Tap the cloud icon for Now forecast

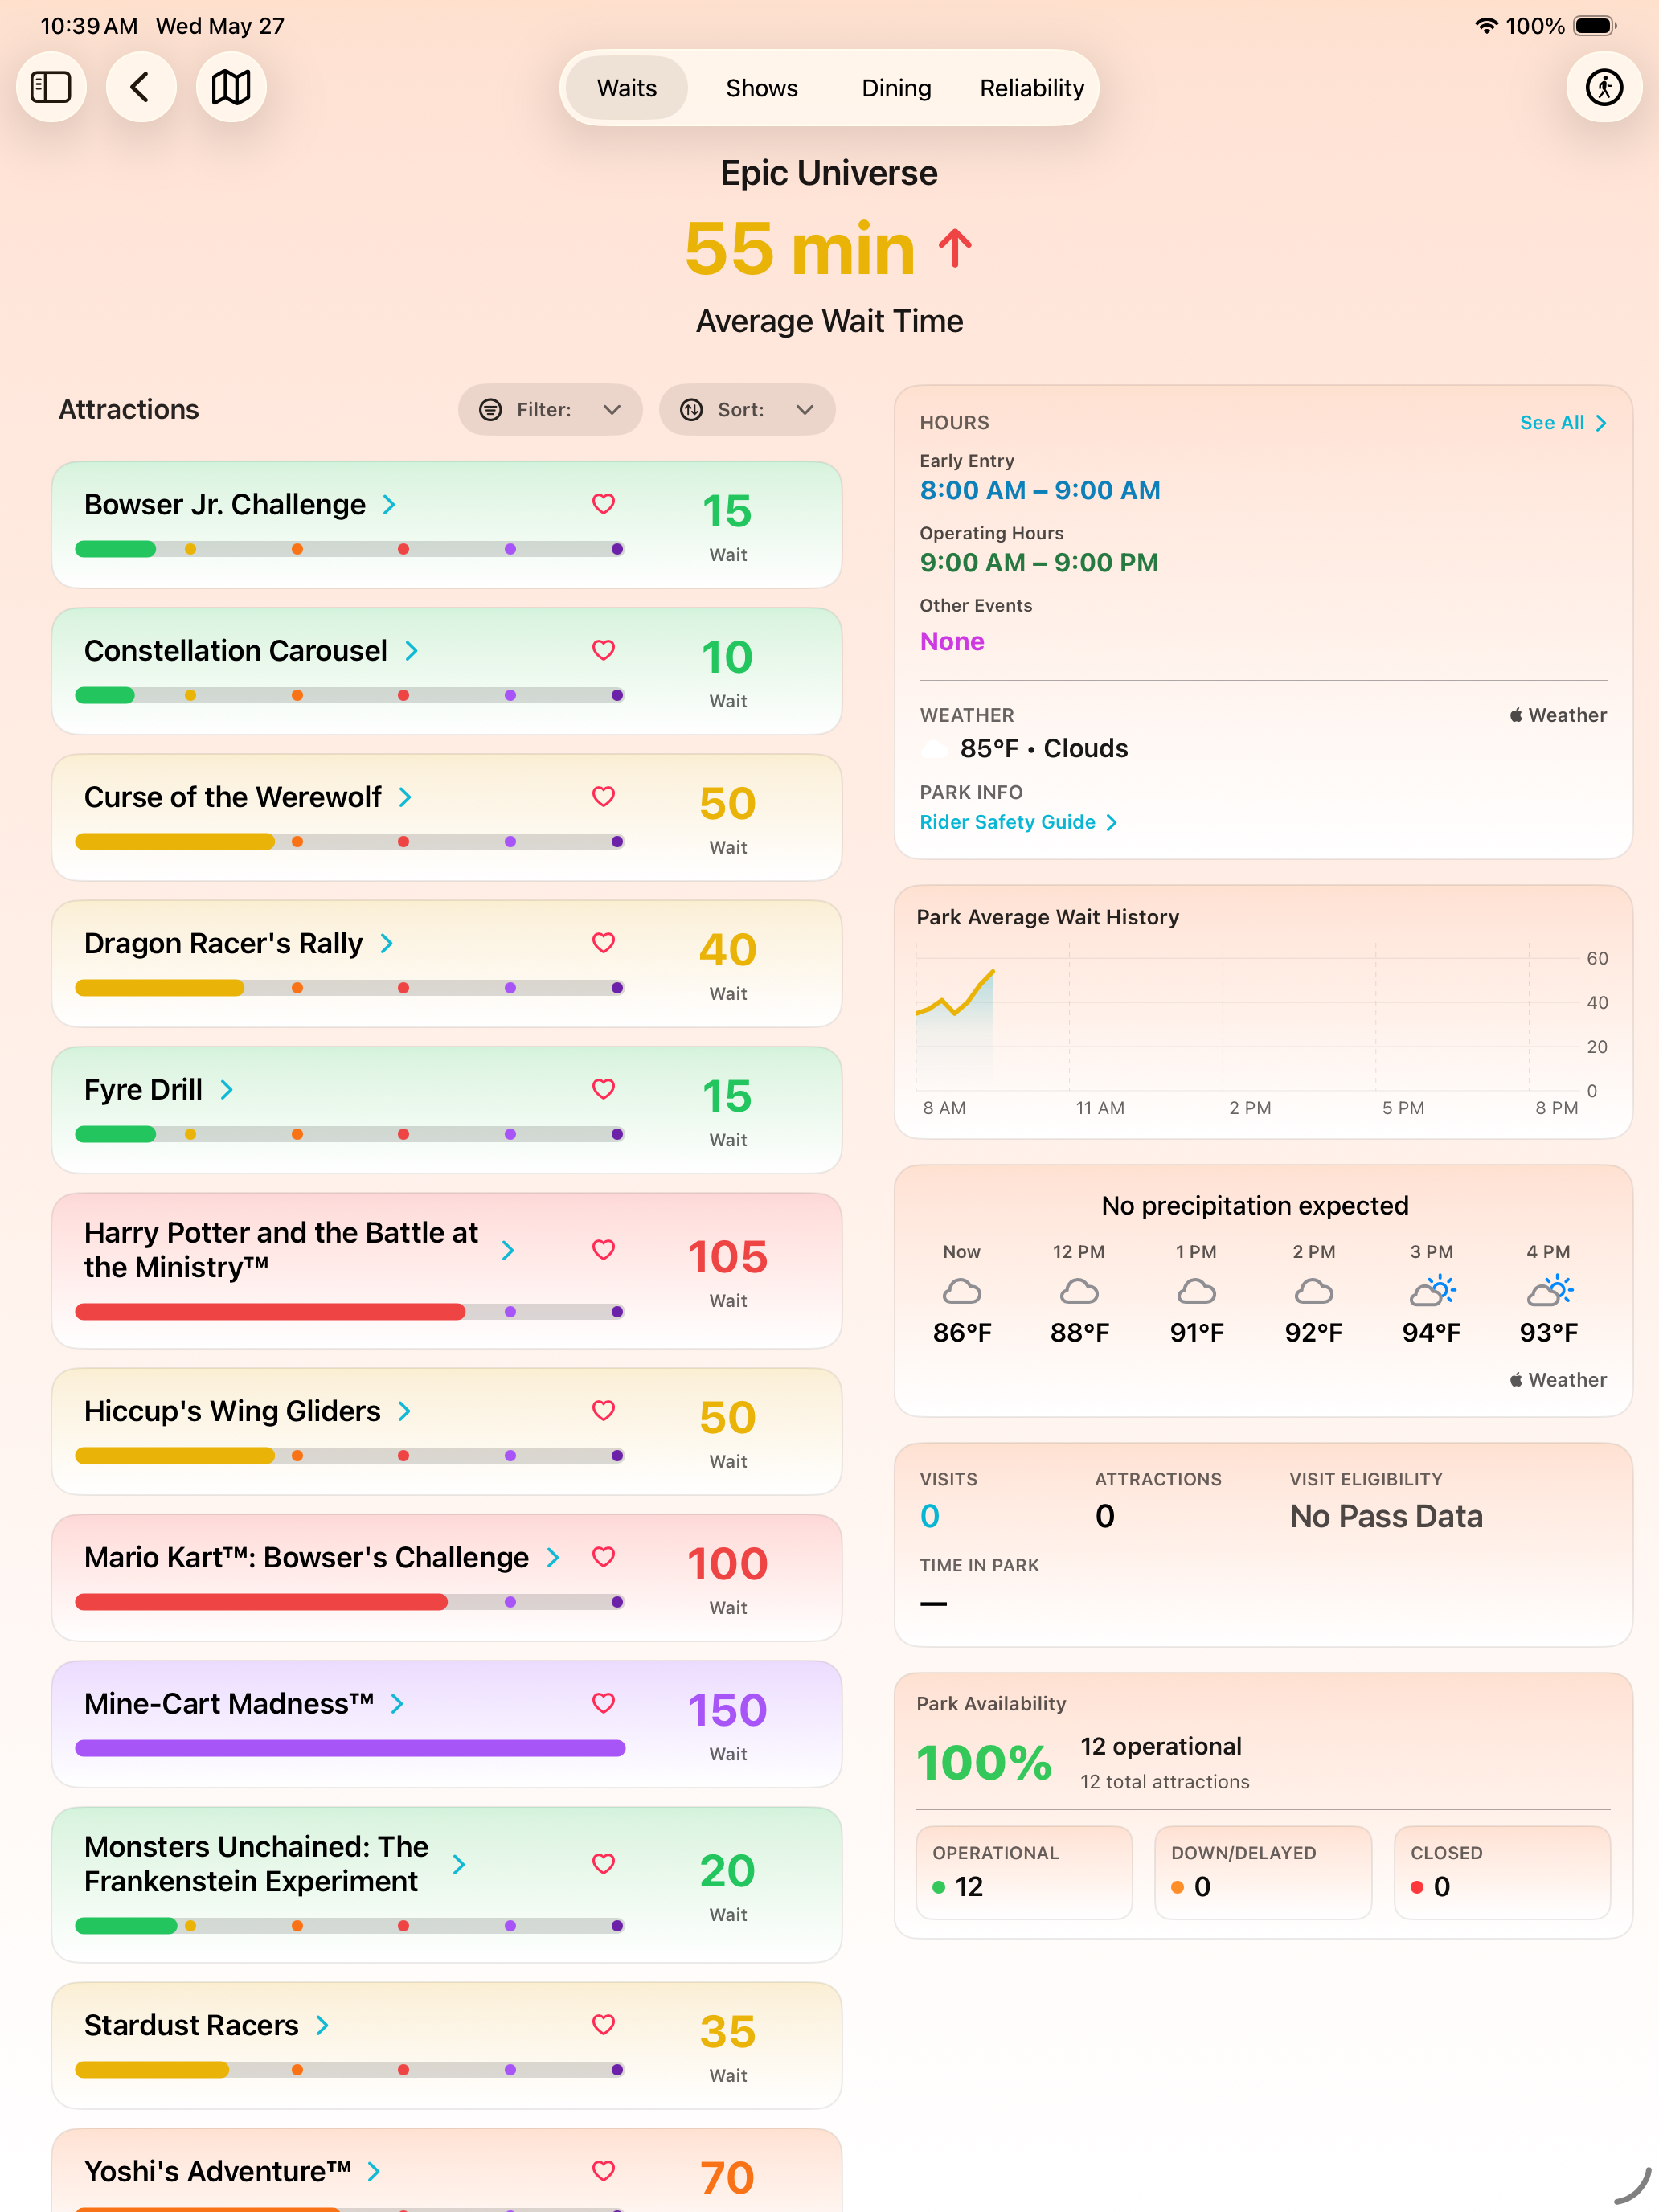coord(962,1291)
